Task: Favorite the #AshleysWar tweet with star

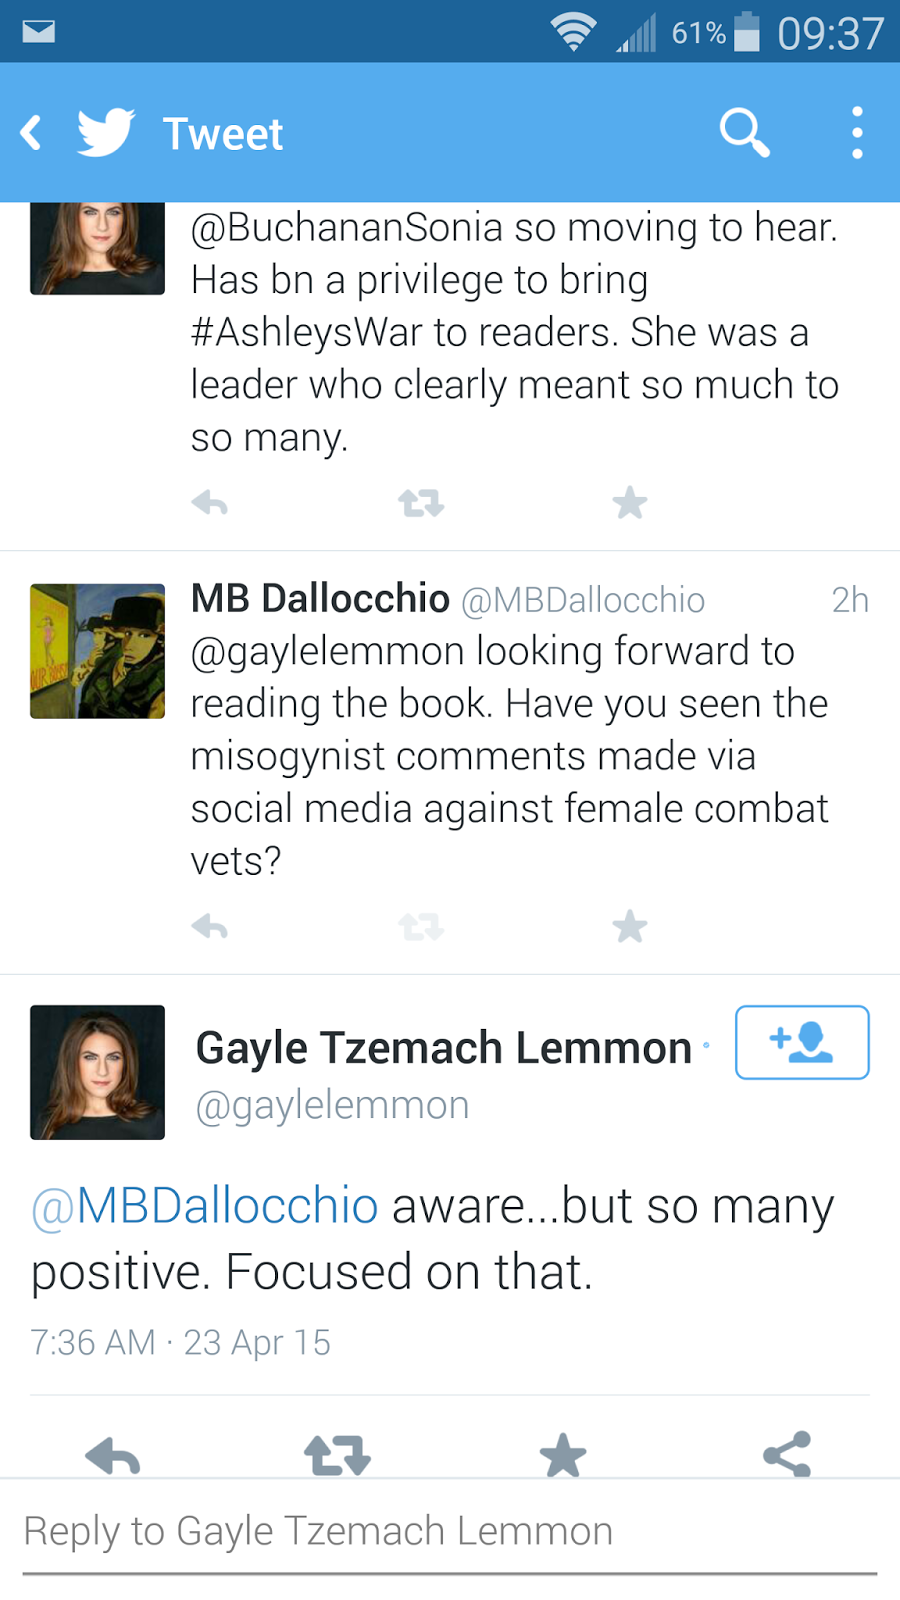Action: pyautogui.click(x=630, y=503)
